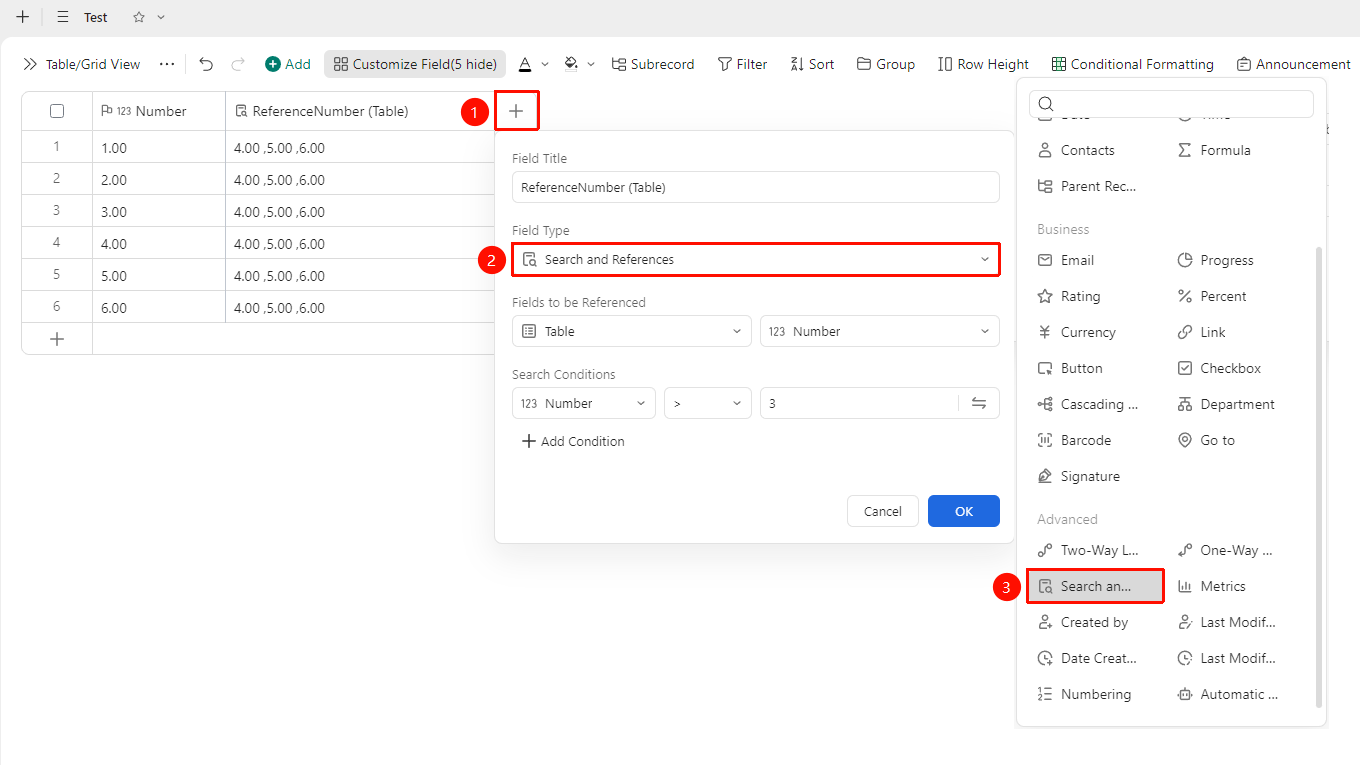This screenshot has height=765, width=1360.
Task: Select the Signature field type
Action: click(x=1078, y=476)
